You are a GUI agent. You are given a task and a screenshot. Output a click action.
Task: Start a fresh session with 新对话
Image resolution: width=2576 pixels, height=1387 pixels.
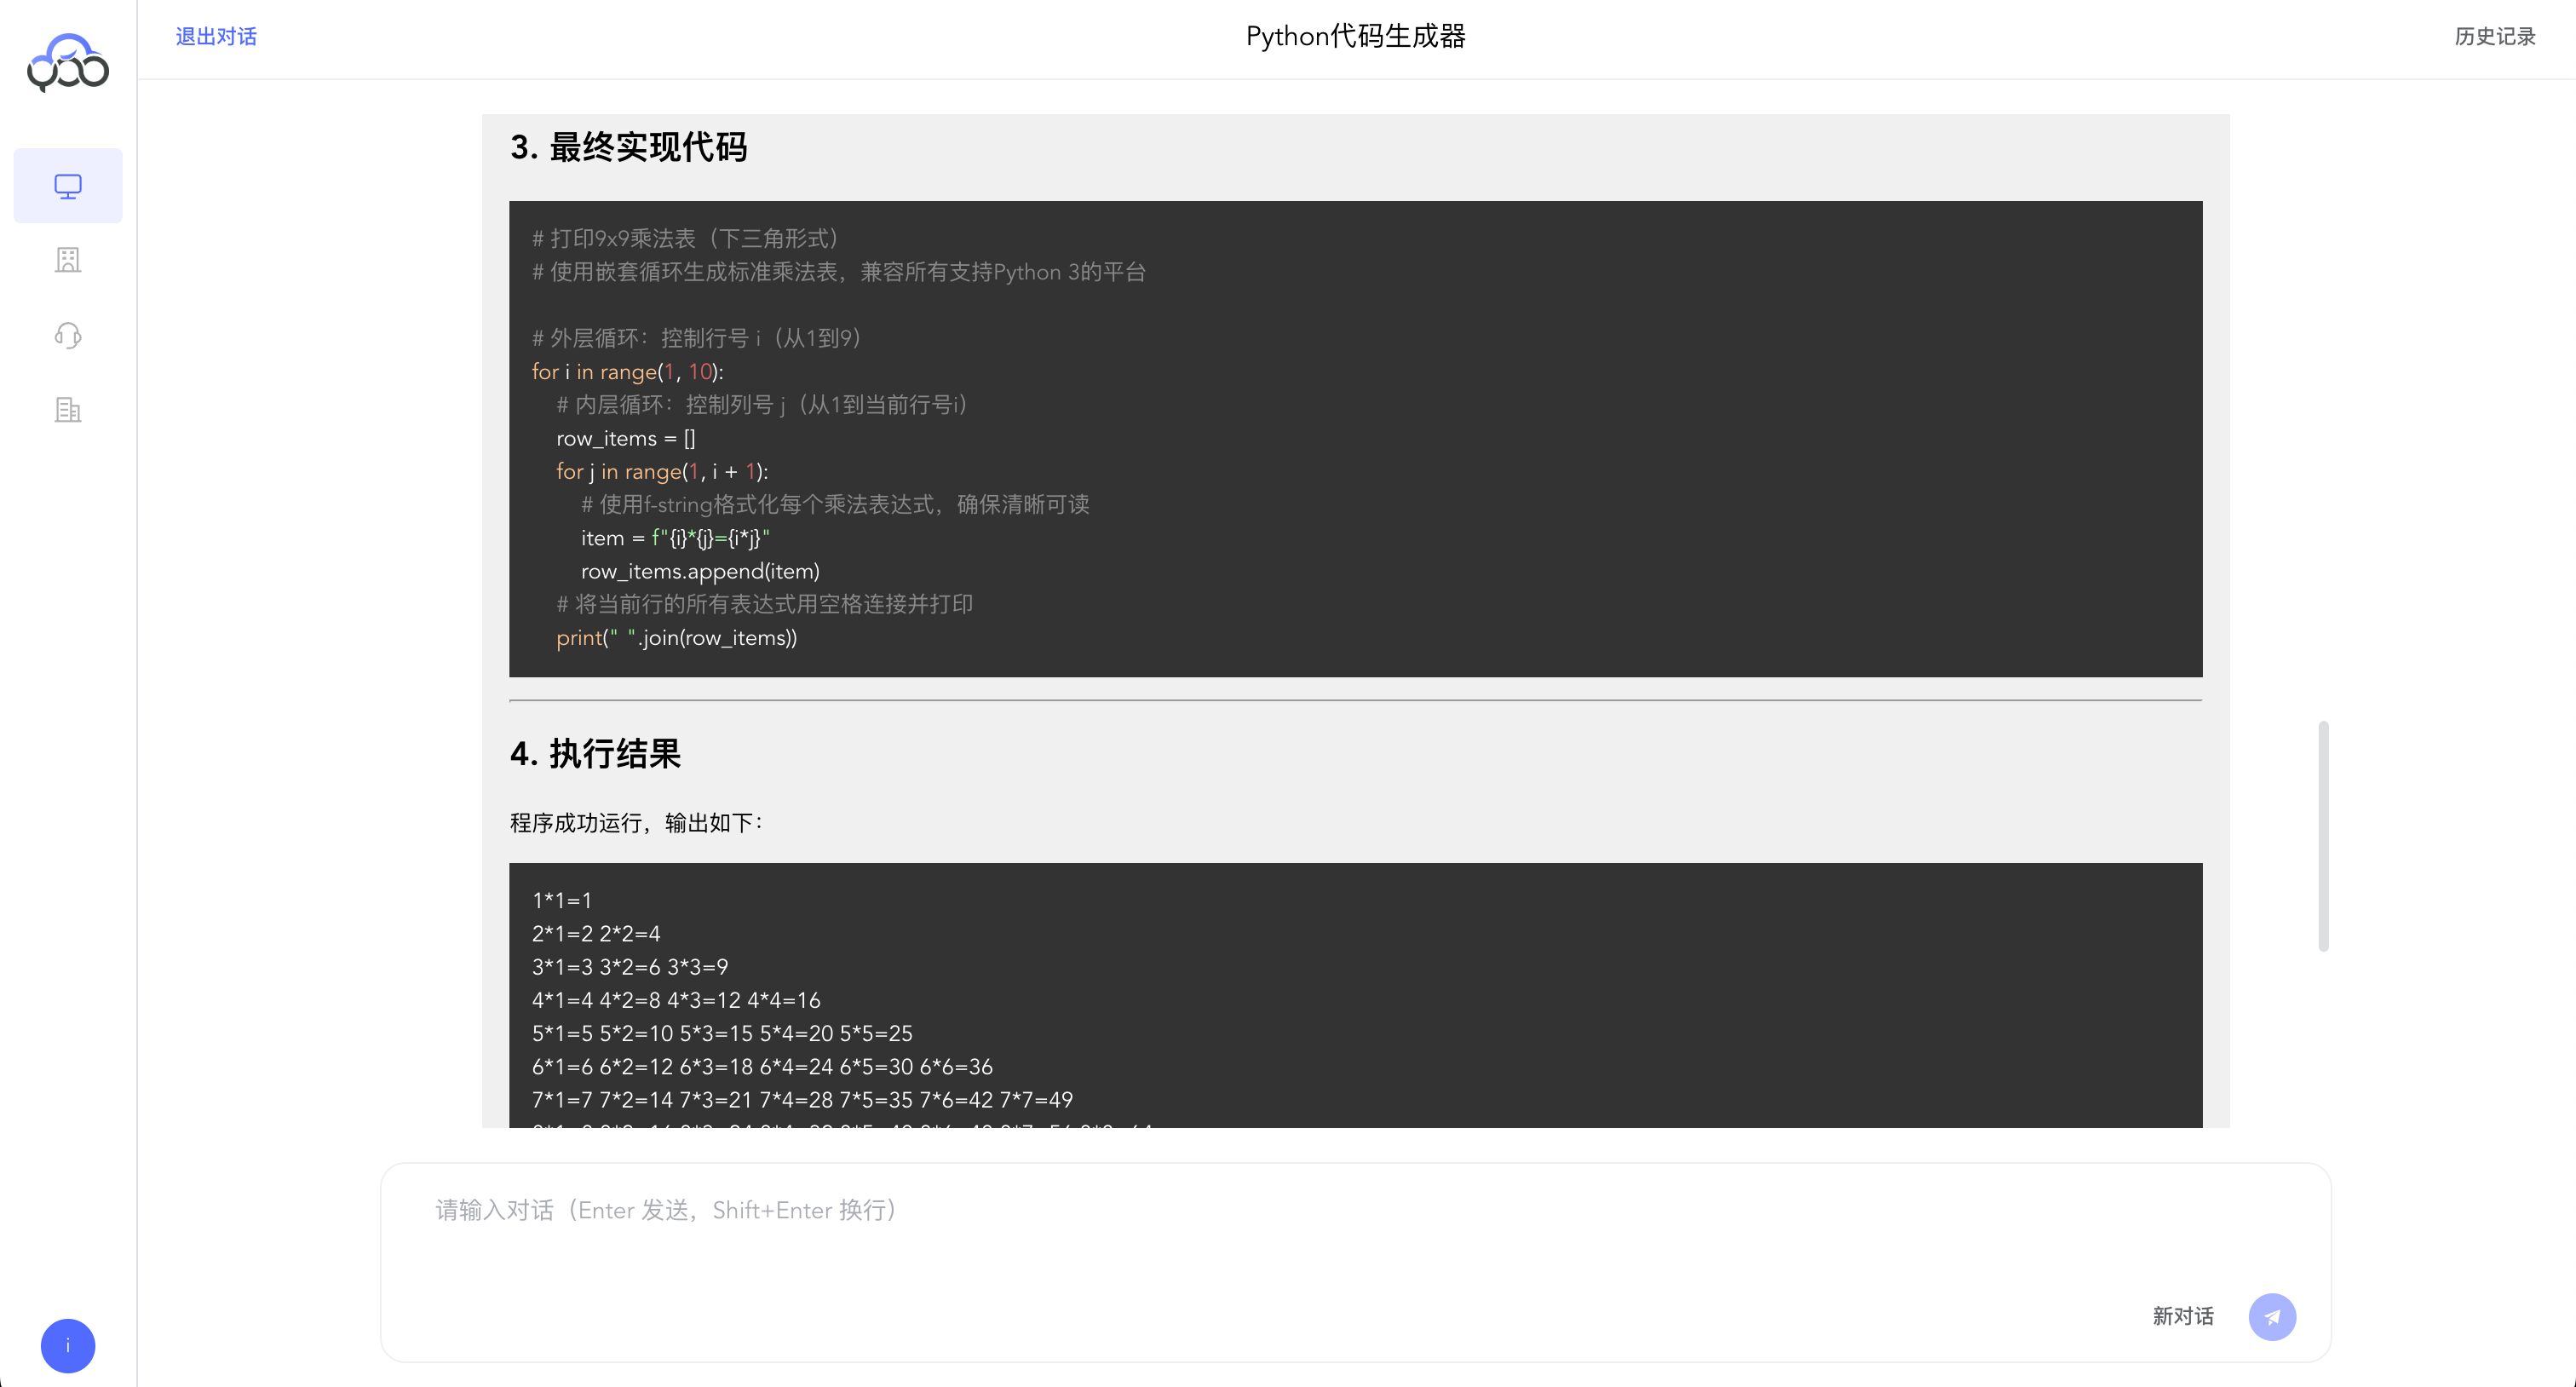[2182, 1317]
